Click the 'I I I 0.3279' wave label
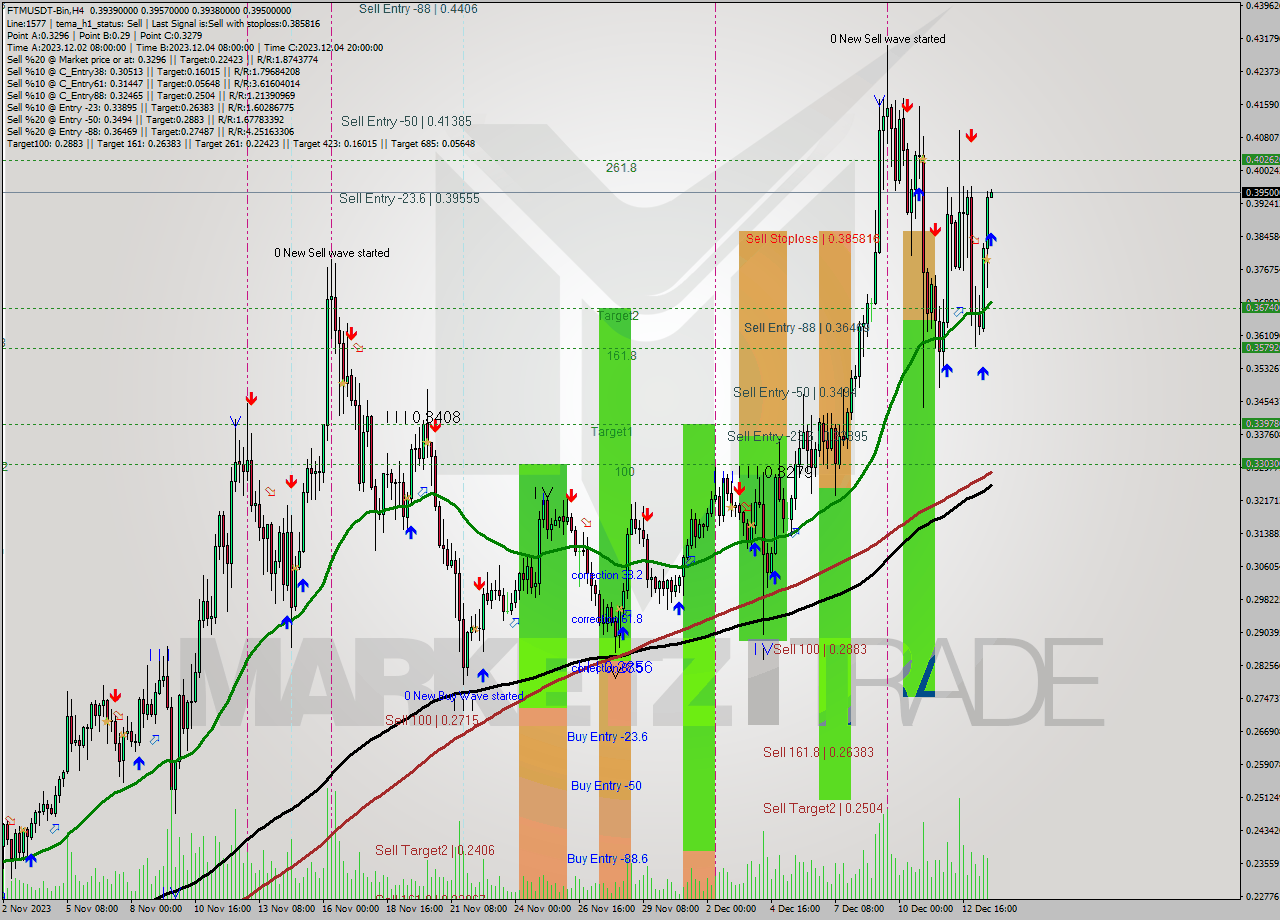Image resolution: width=1280 pixels, height=920 pixels. point(775,471)
